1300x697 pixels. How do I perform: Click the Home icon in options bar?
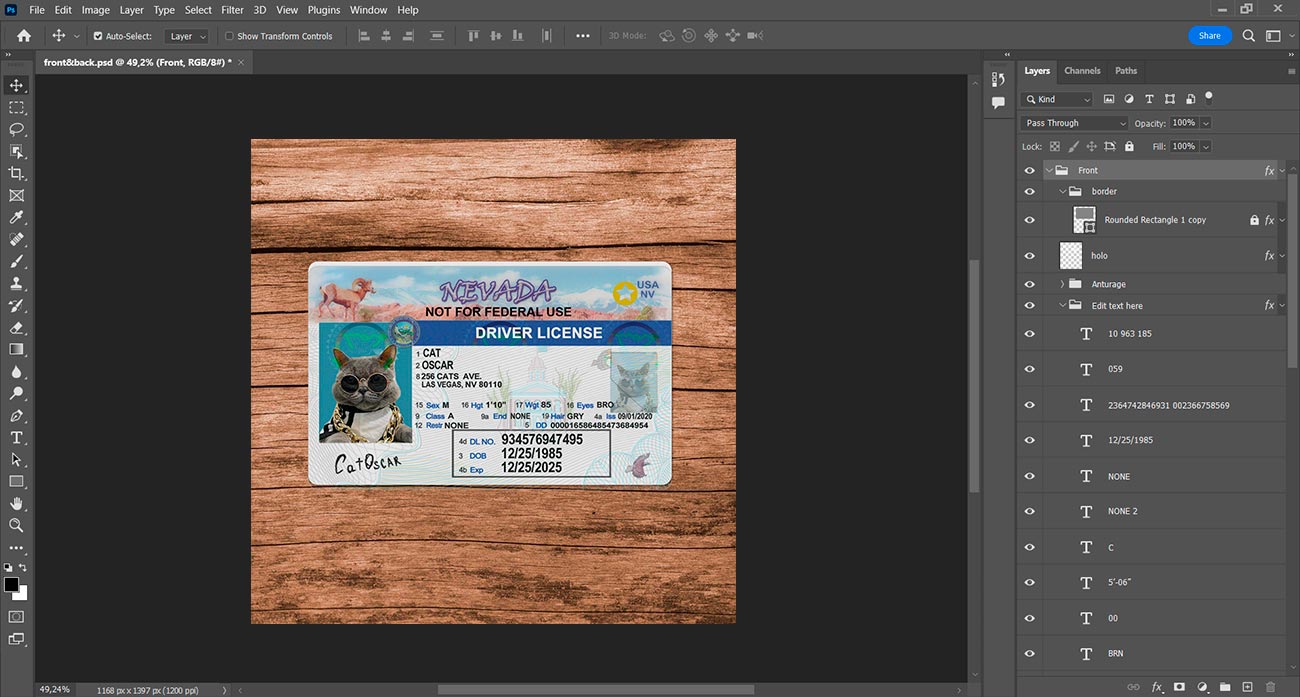(x=24, y=36)
